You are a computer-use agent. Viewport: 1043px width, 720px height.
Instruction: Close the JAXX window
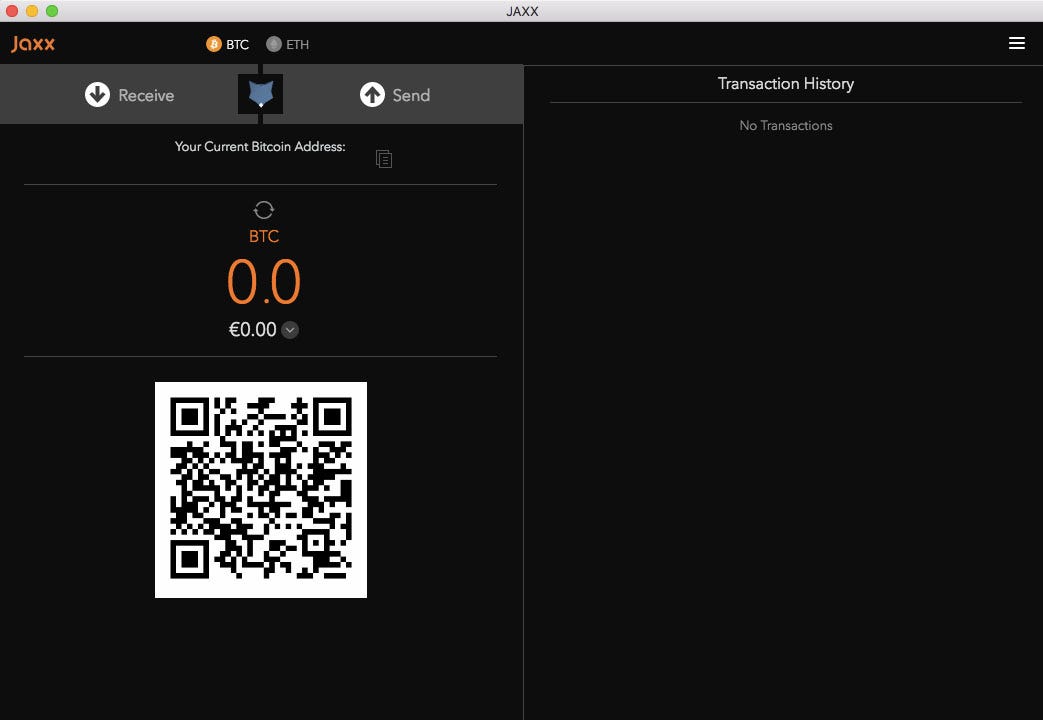point(12,11)
